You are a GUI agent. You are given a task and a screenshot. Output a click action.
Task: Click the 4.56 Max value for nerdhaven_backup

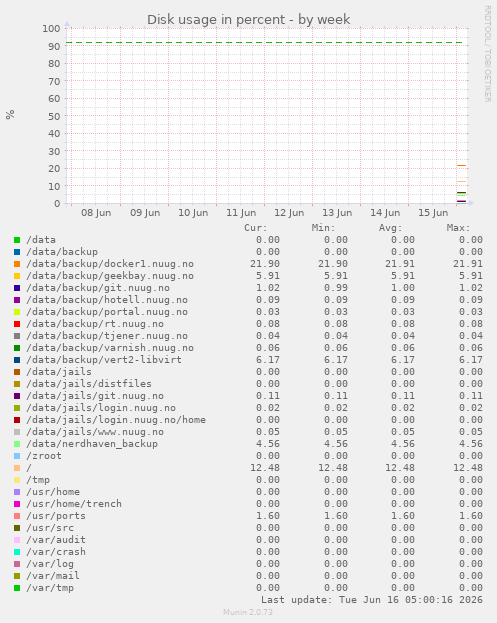[471, 444]
